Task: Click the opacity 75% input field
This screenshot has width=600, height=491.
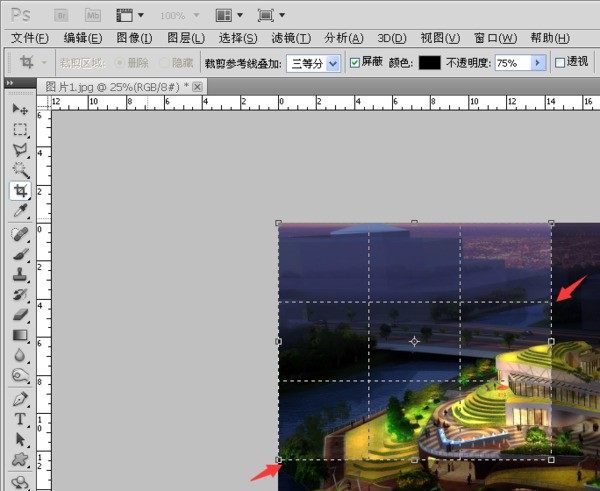Action: pyautogui.click(x=511, y=63)
